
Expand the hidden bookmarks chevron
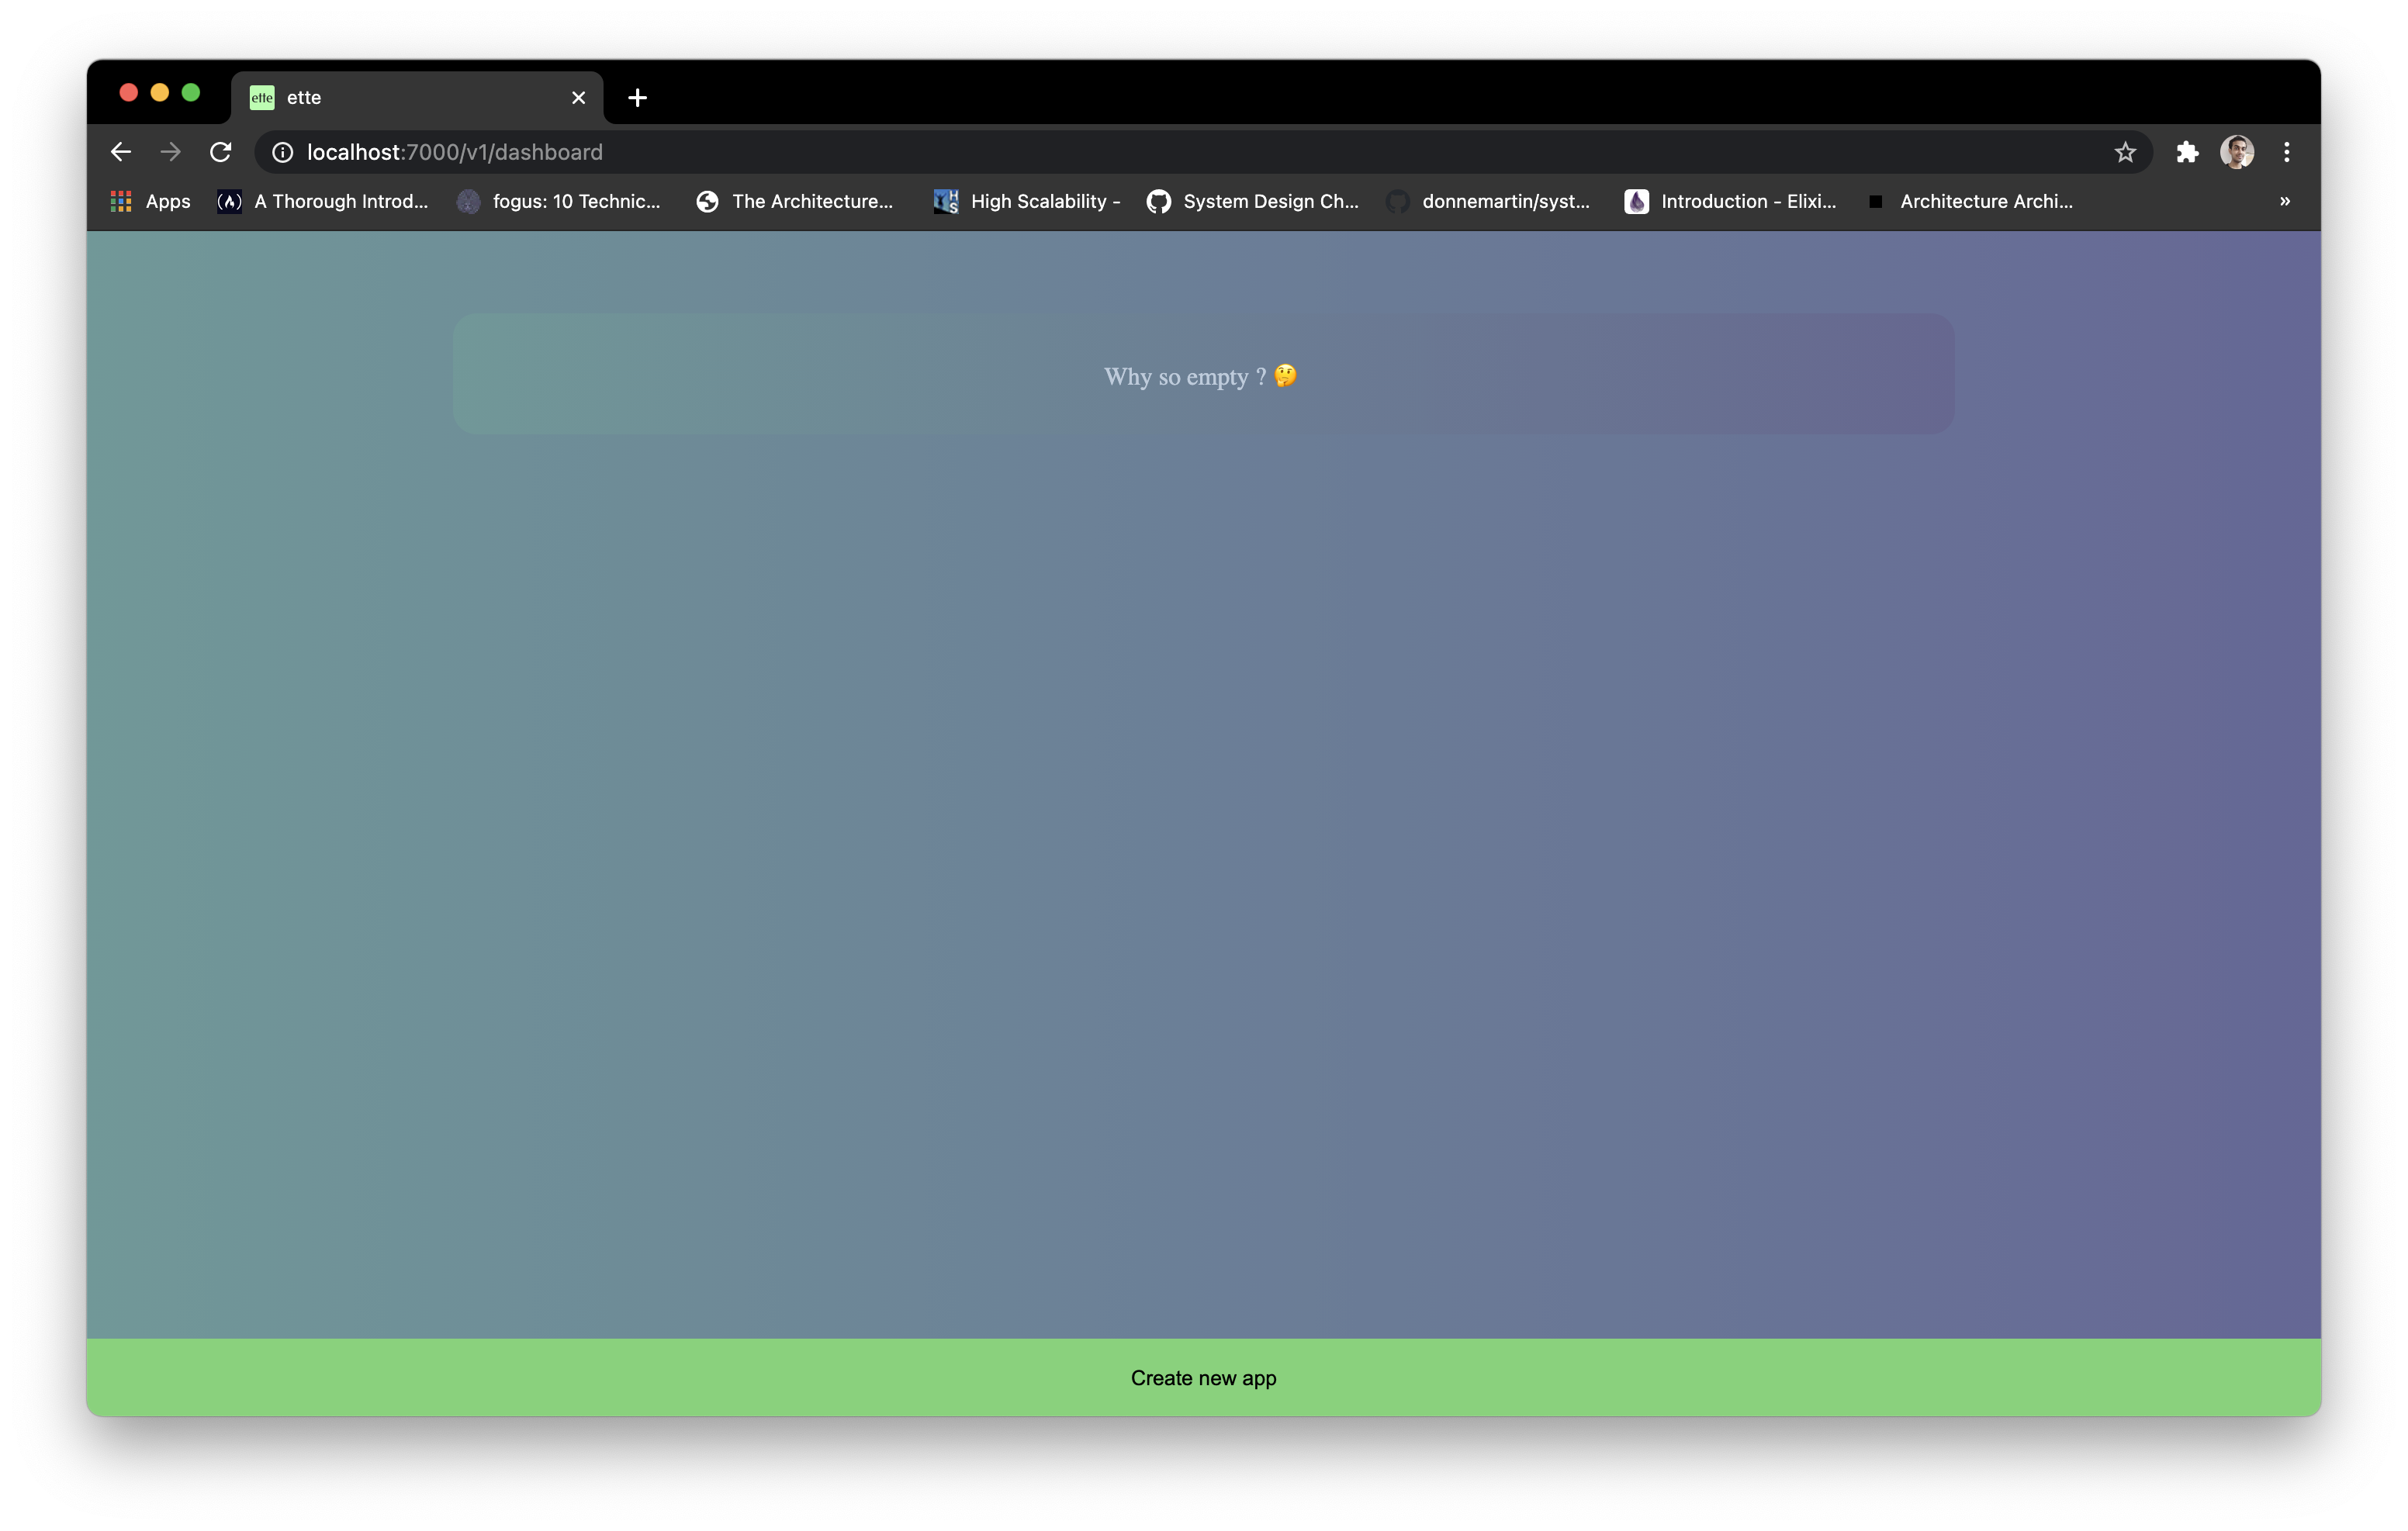coord(2285,201)
